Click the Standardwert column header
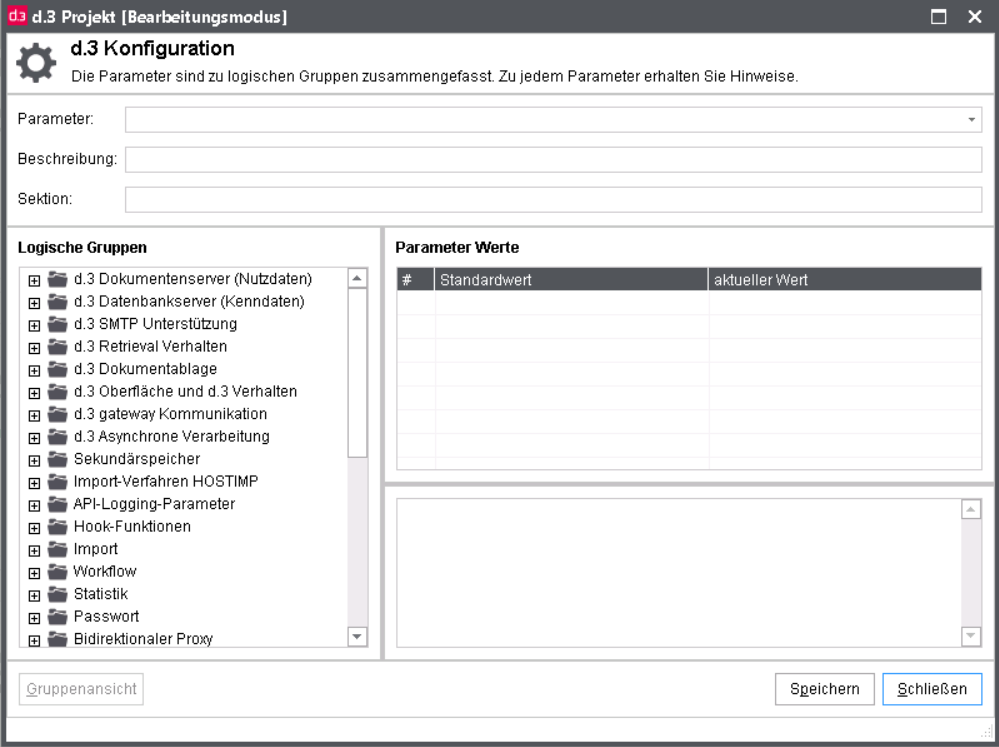This screenshot has width=999, height=747. click(x=571, y=280)
